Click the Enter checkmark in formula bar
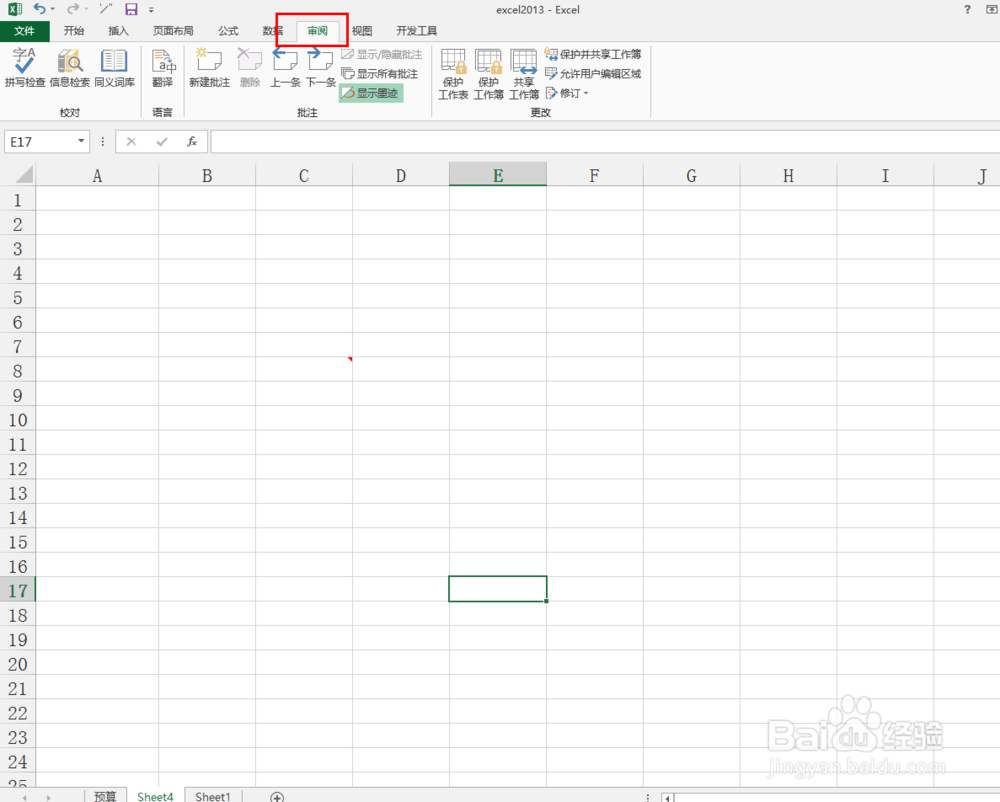This screenshot has height=802, width=1000. (162, 142)
